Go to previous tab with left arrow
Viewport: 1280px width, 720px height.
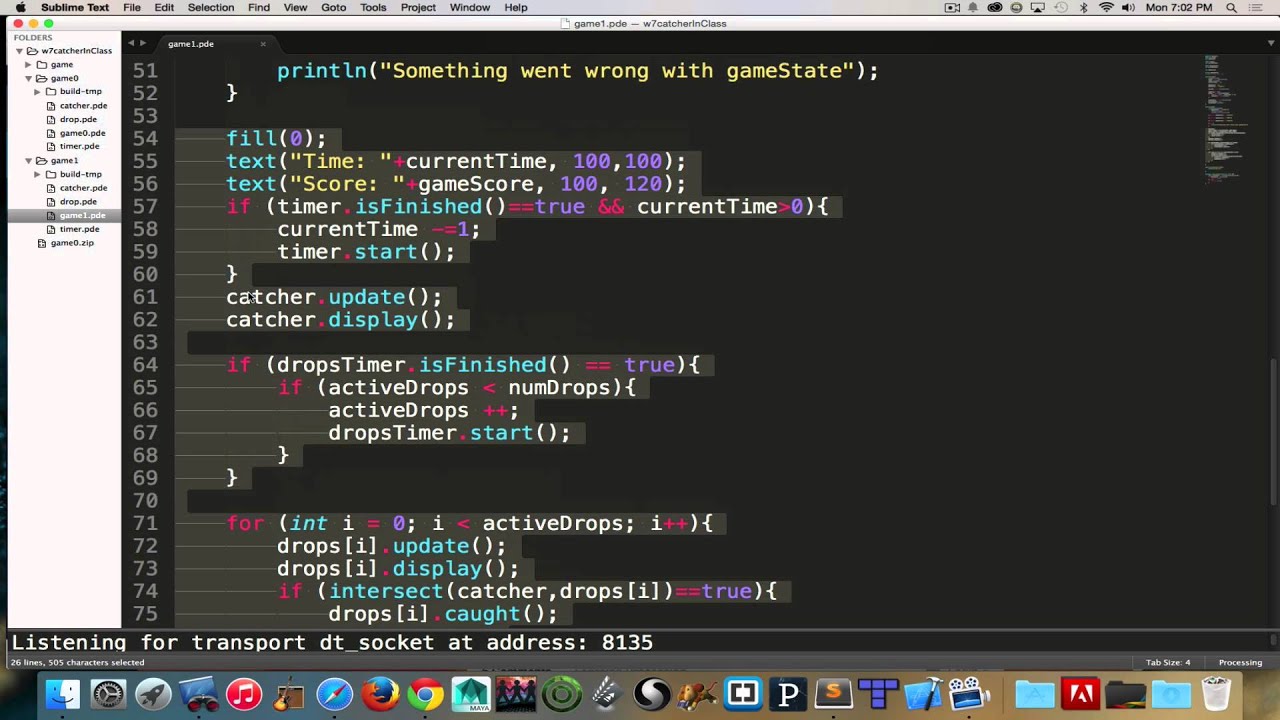131,43
